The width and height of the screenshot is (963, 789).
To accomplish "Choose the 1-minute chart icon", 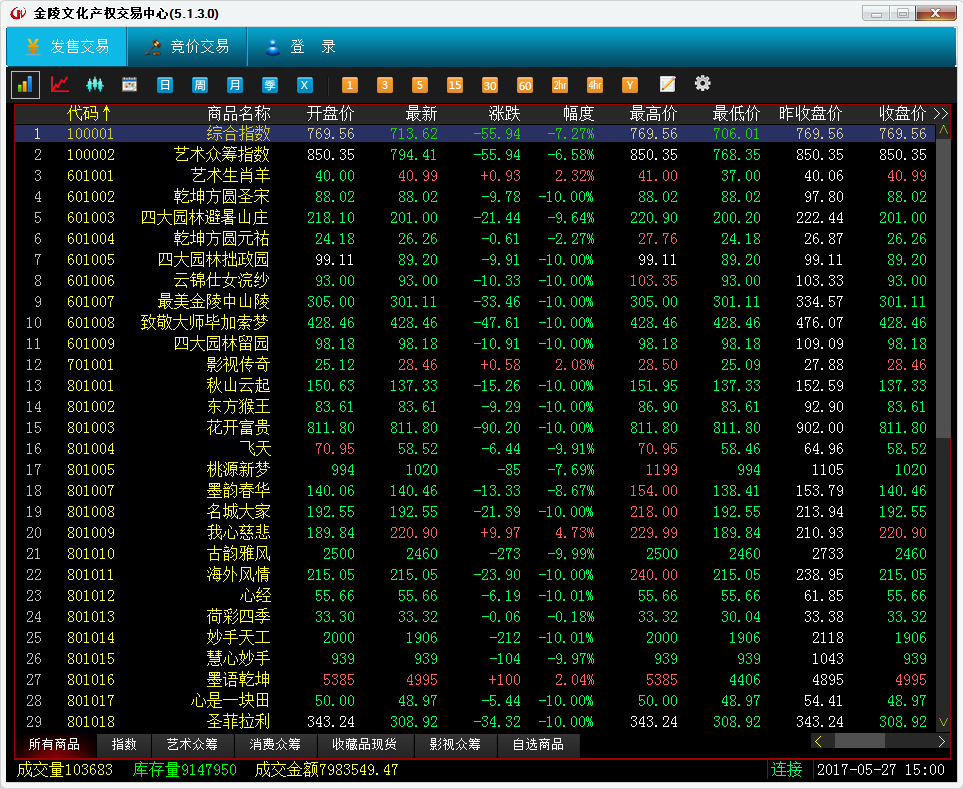I will [x=349, y=85].
